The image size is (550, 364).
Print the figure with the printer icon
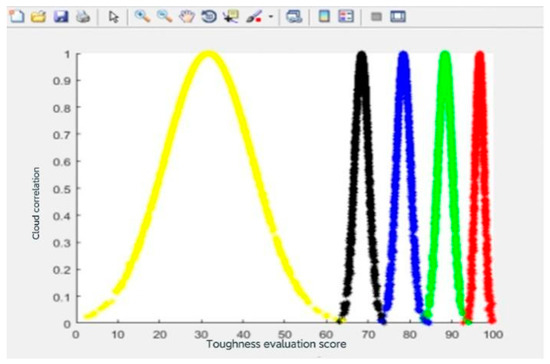(x=83, y=16)
